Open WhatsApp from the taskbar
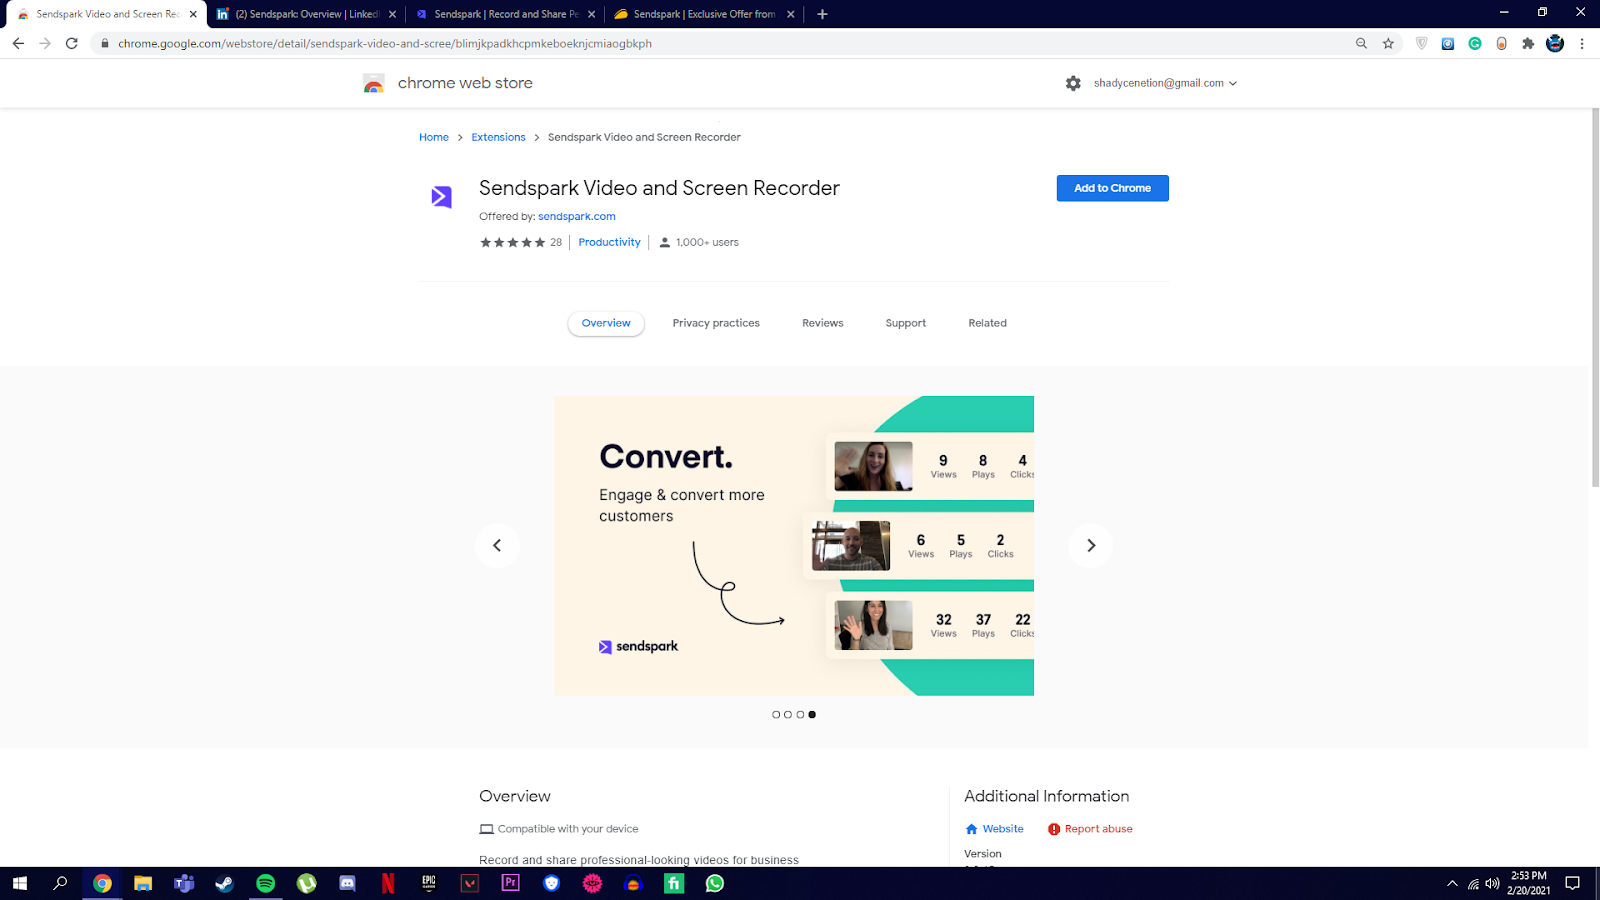This screenshot has height=900, width=1600. (x=715, y=883)
